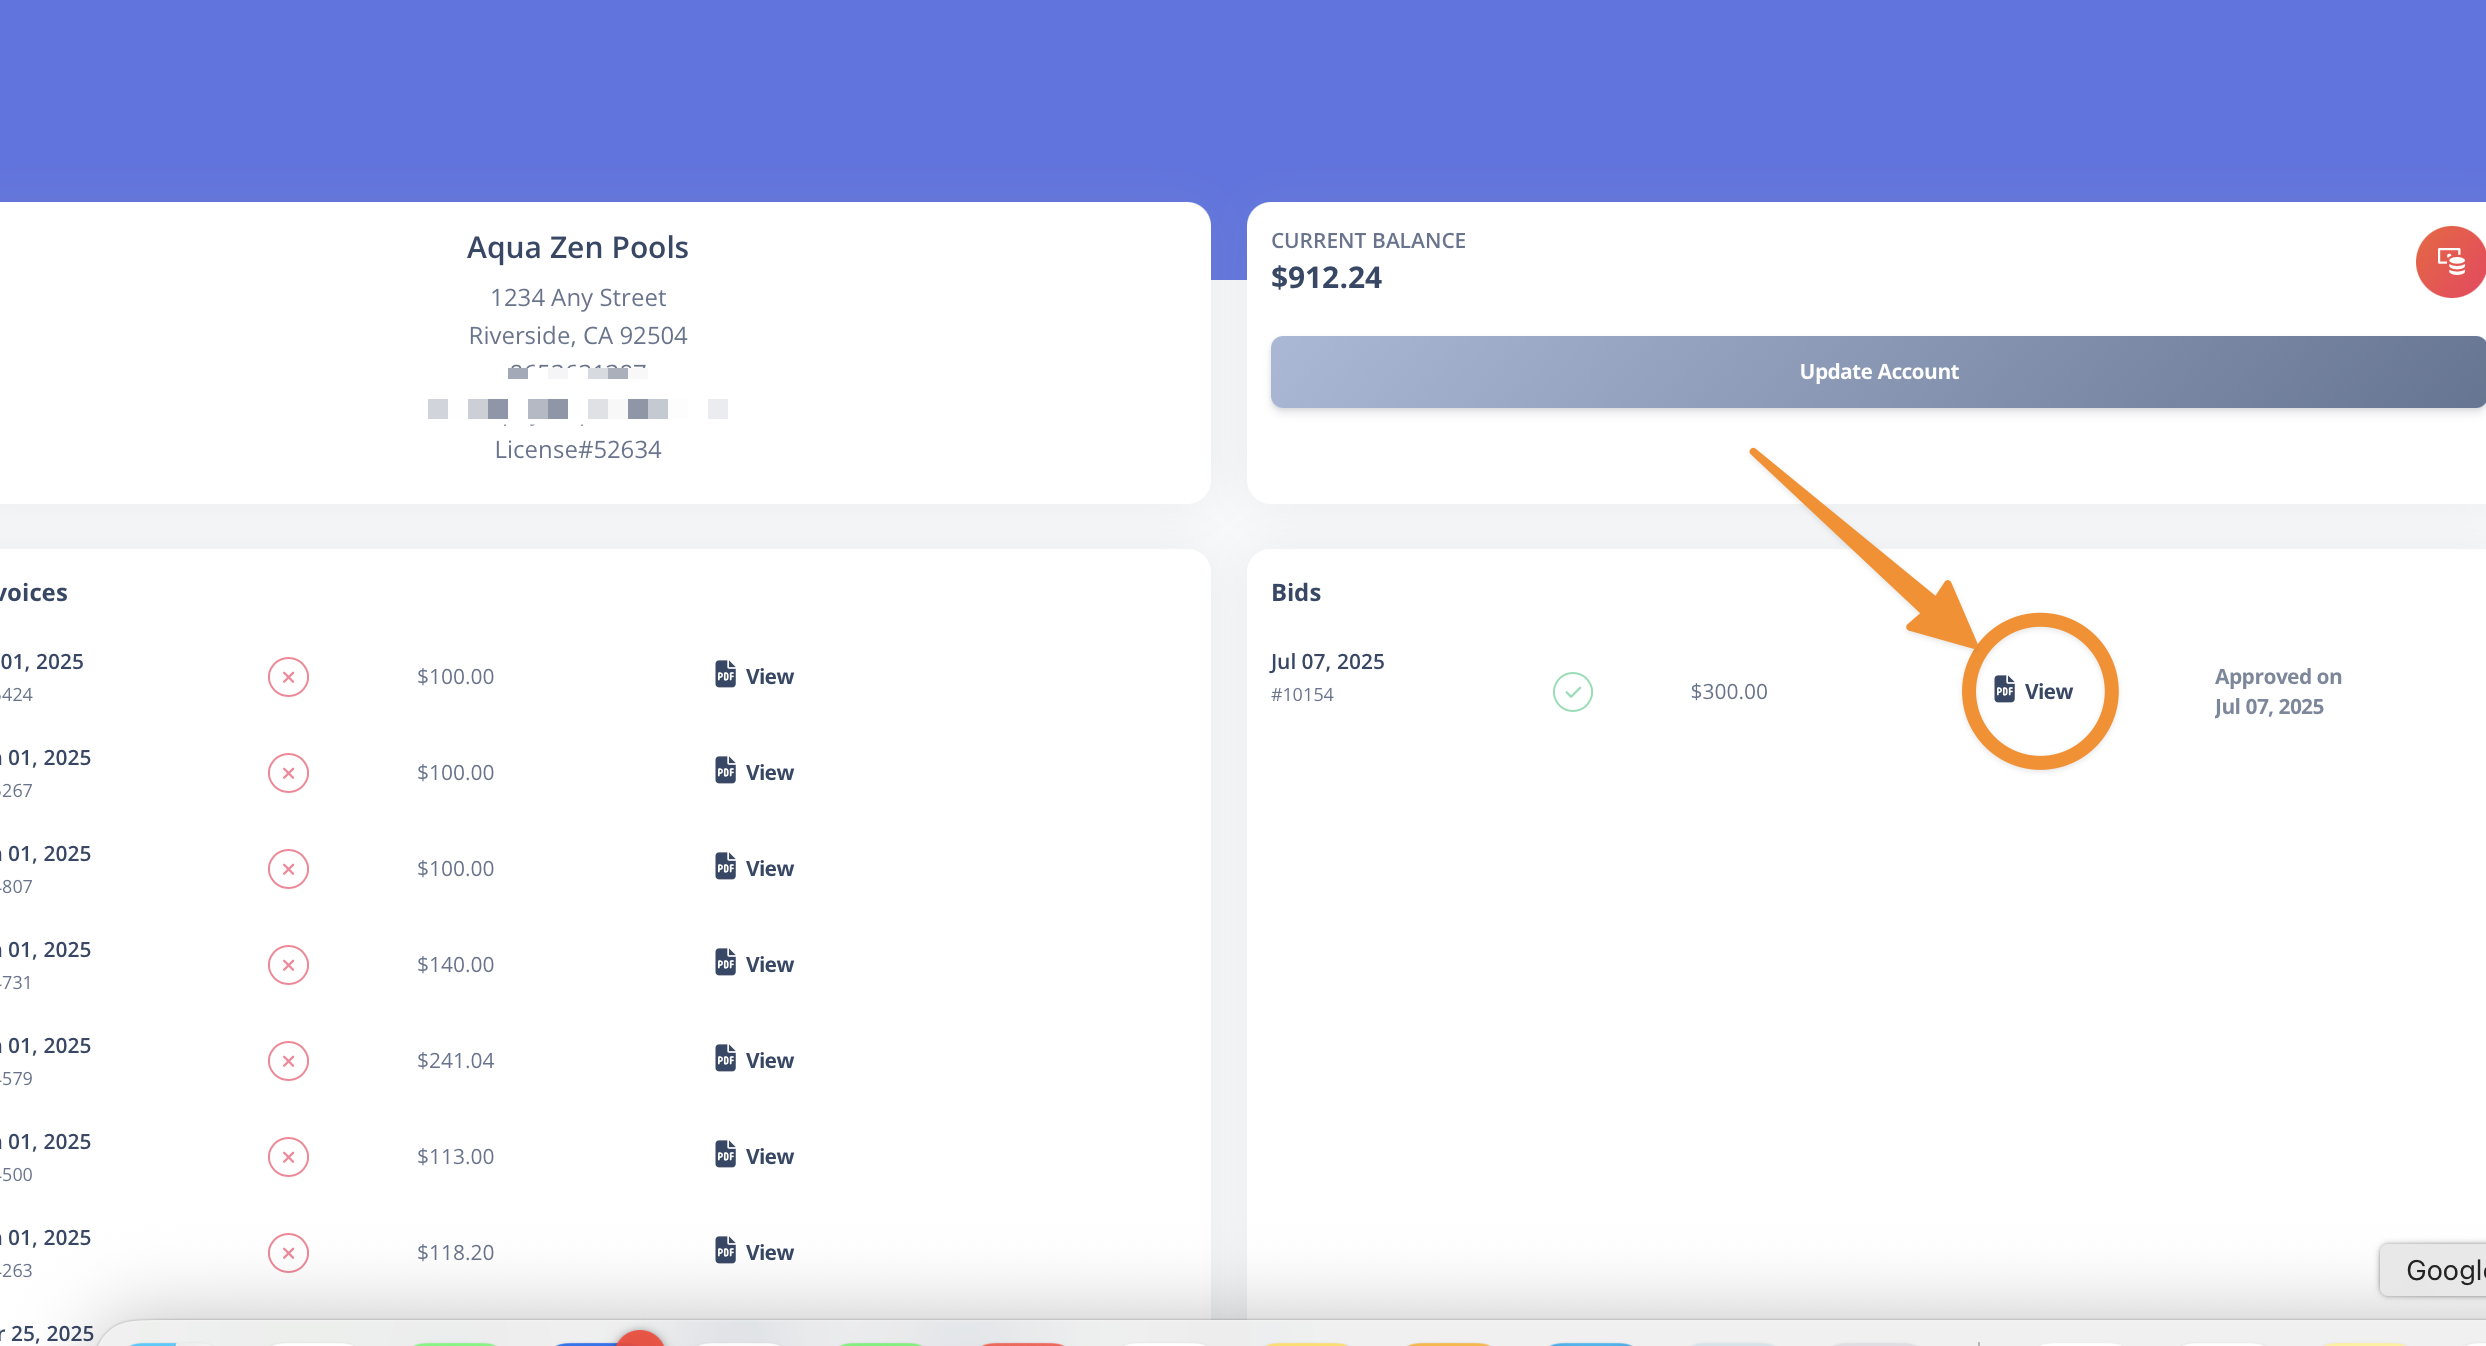Click the Bids section heading

(x=1296, y=592)
